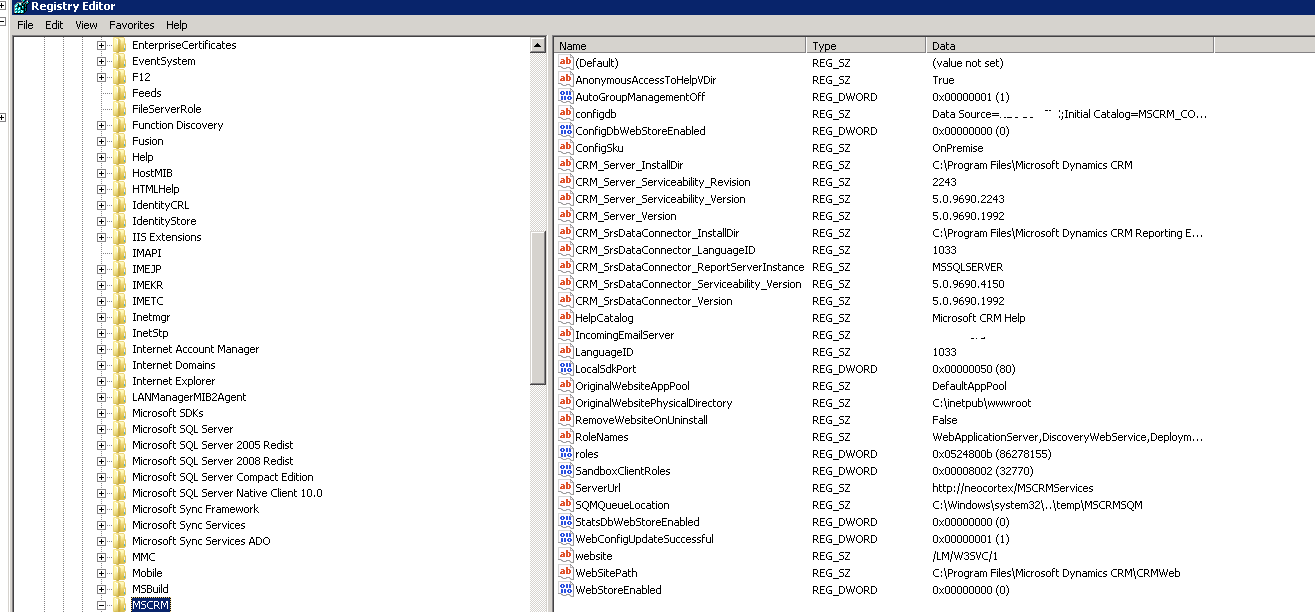The height and width of the screenshot is (612, 1315).
Task: Click the WebStoreEnabled DWORD icon
Action: coord(565,590)
